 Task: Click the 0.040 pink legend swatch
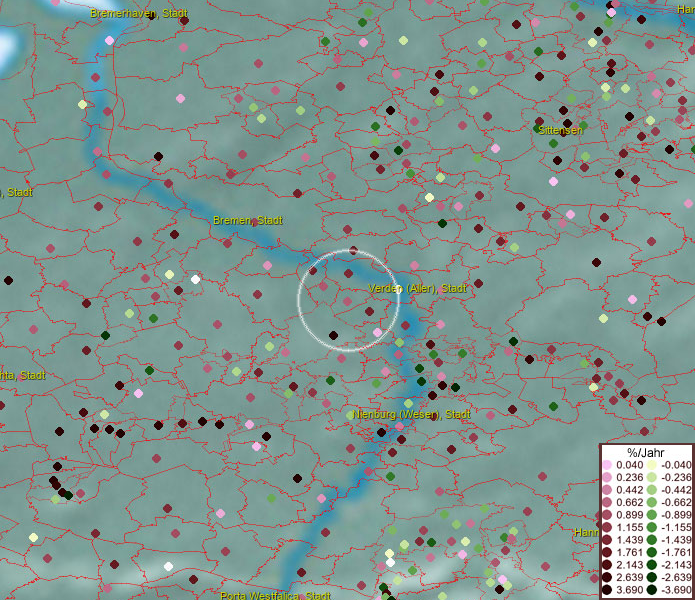pyautogui.click(x=607, y=465)
